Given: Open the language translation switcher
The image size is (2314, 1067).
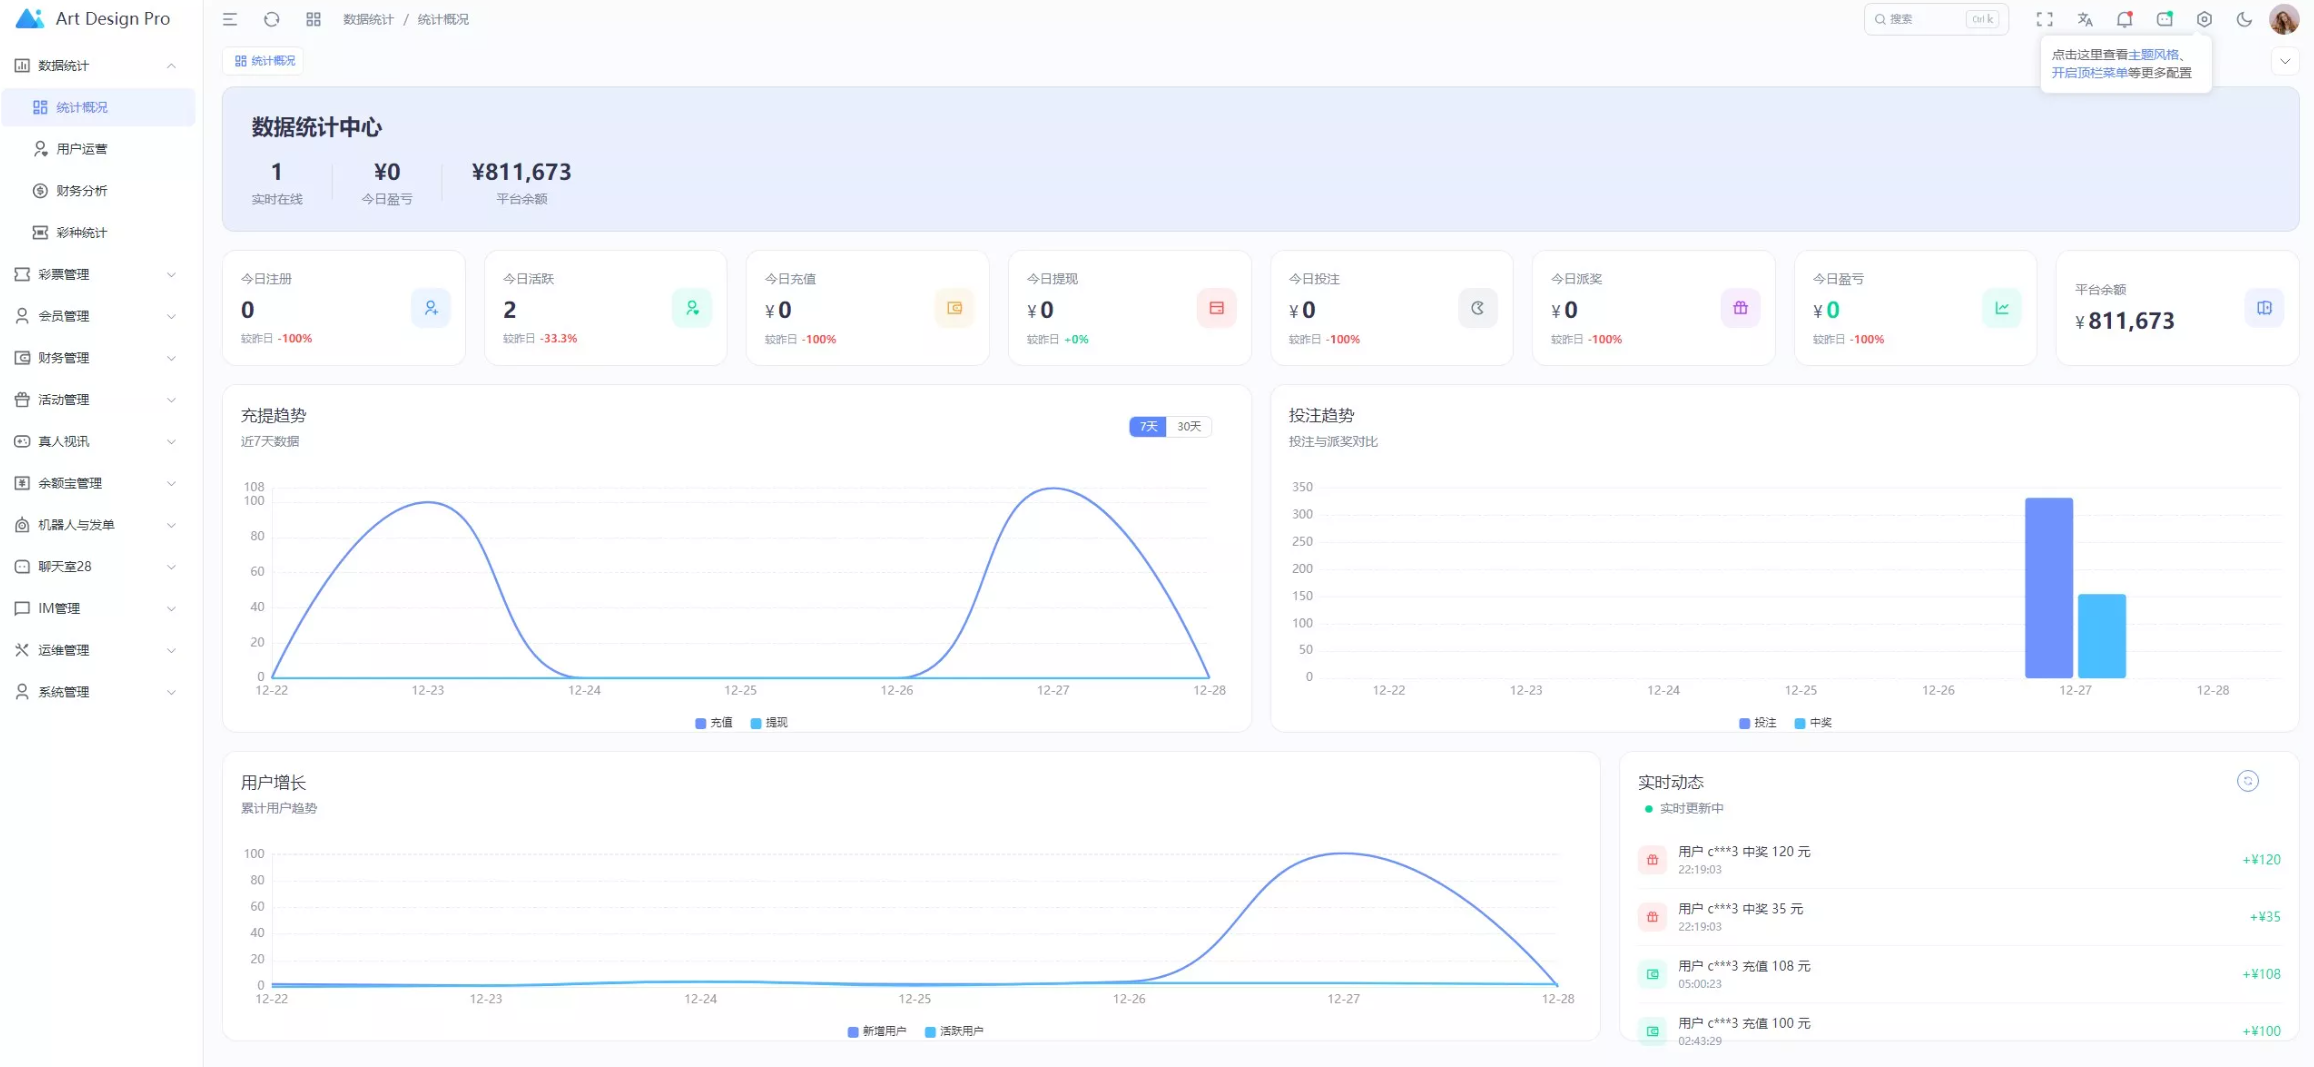Looking at the screenshot, I should (2084, 19).
